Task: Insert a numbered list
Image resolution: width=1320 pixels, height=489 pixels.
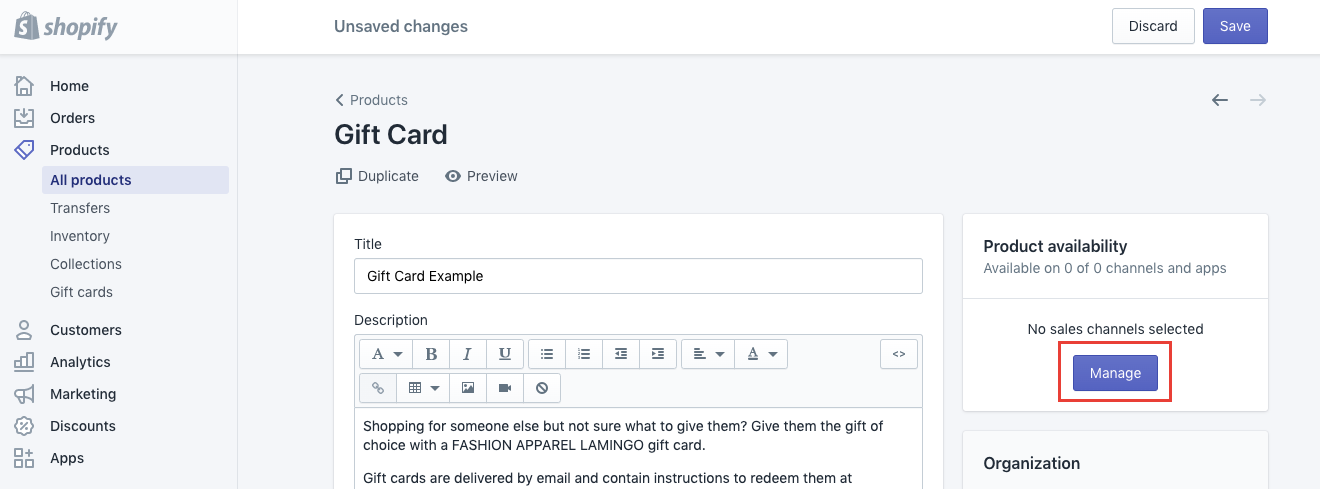Action: pos(584,354)
